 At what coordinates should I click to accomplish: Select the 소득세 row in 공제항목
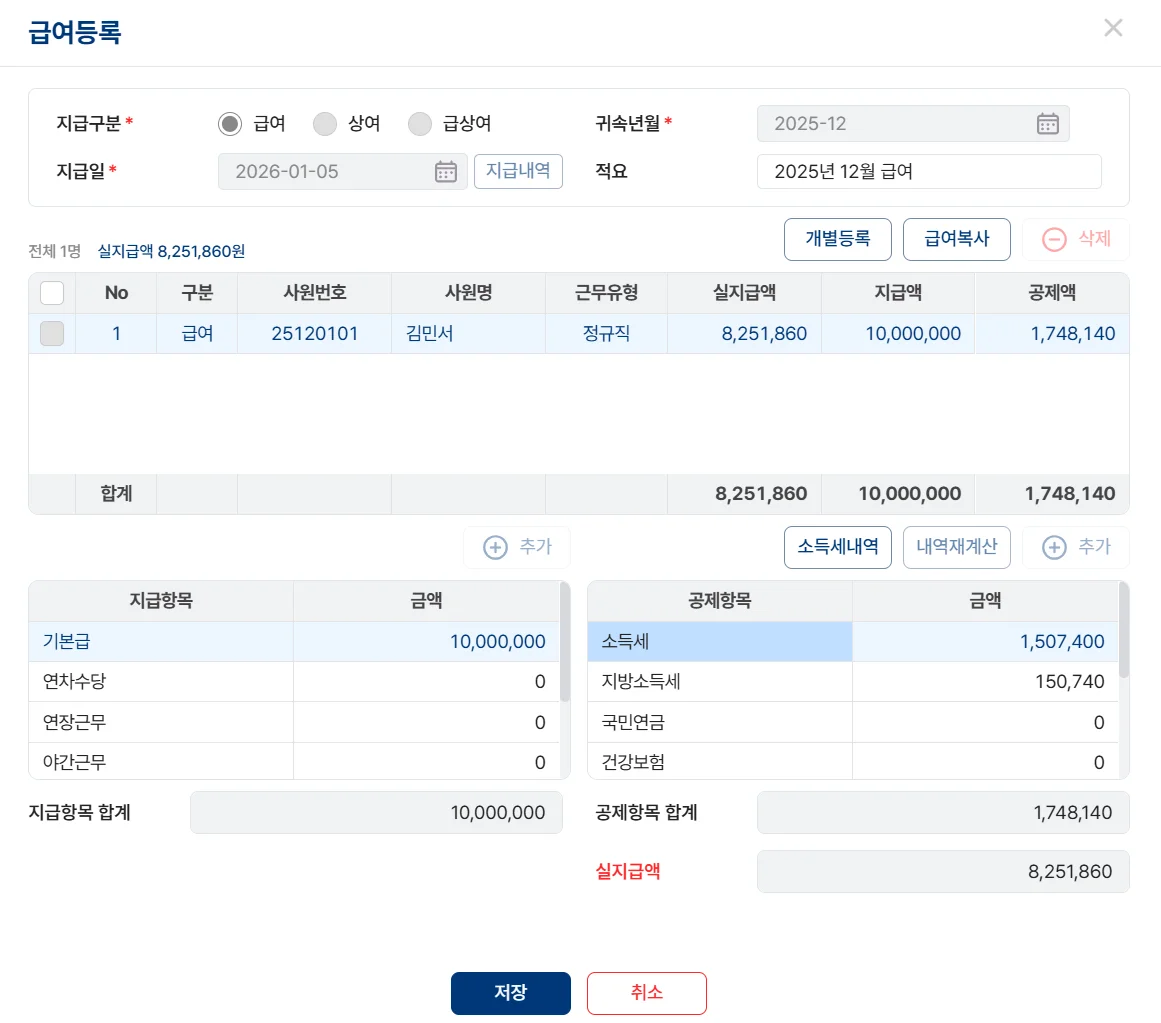pos(719,642)
